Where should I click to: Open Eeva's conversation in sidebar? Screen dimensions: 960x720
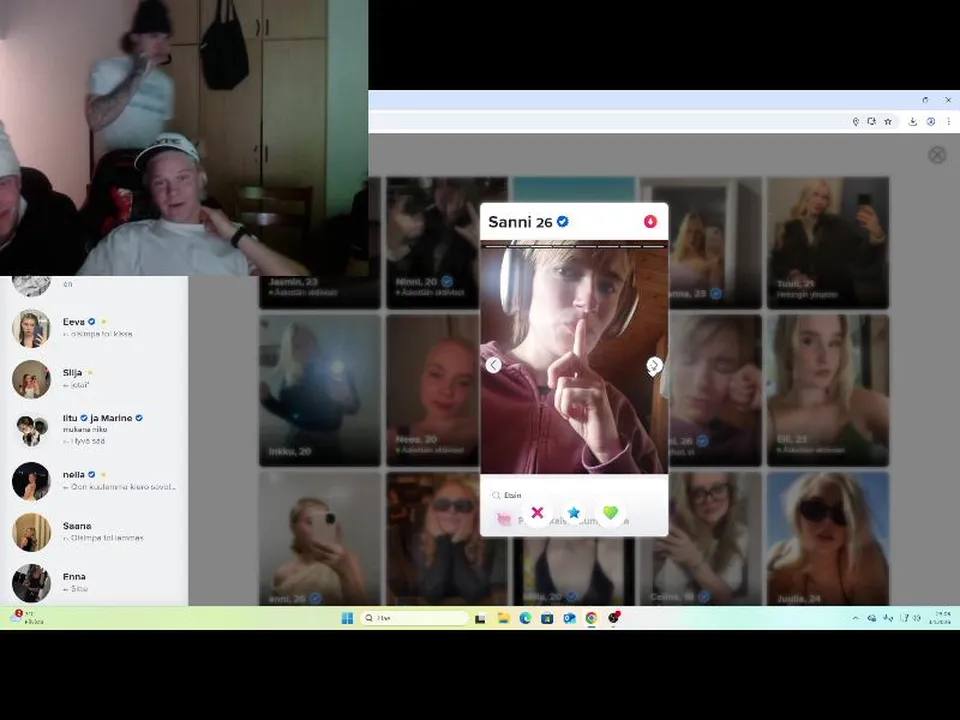(x=95, y=328)
